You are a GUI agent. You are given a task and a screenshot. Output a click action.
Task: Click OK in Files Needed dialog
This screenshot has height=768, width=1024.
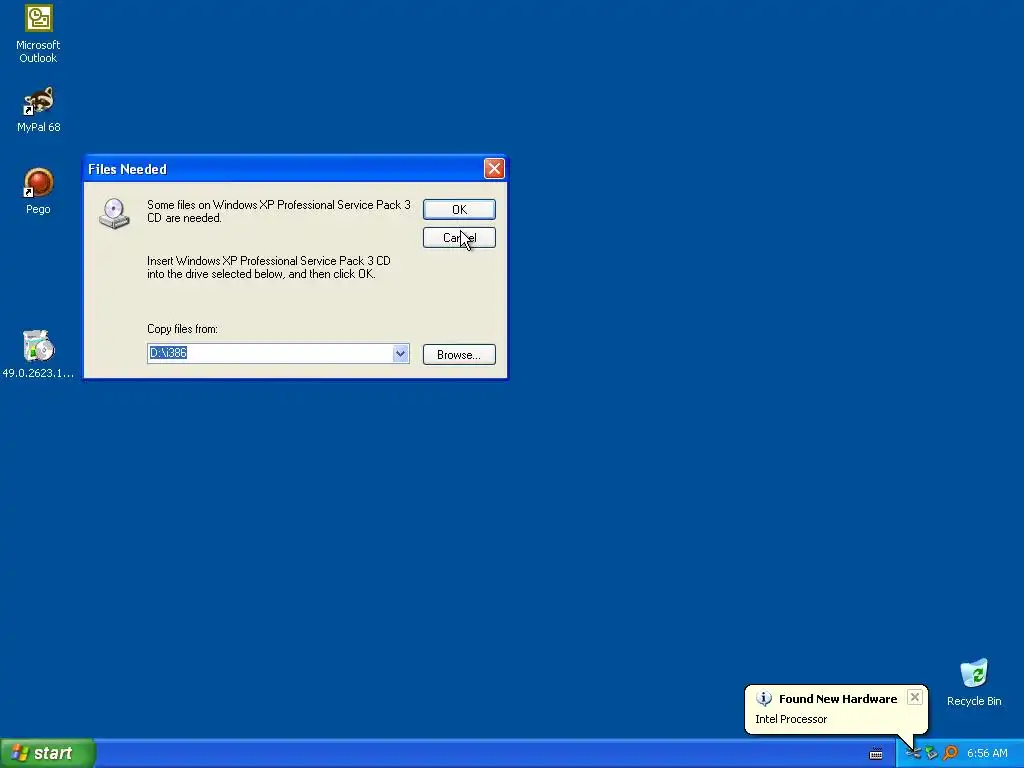coord(459,210)
